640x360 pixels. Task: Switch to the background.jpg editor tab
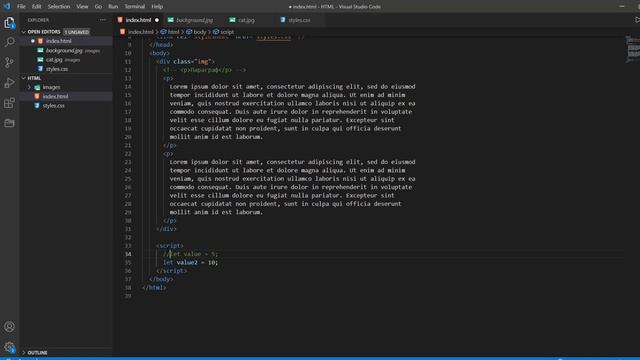(194, 20)
